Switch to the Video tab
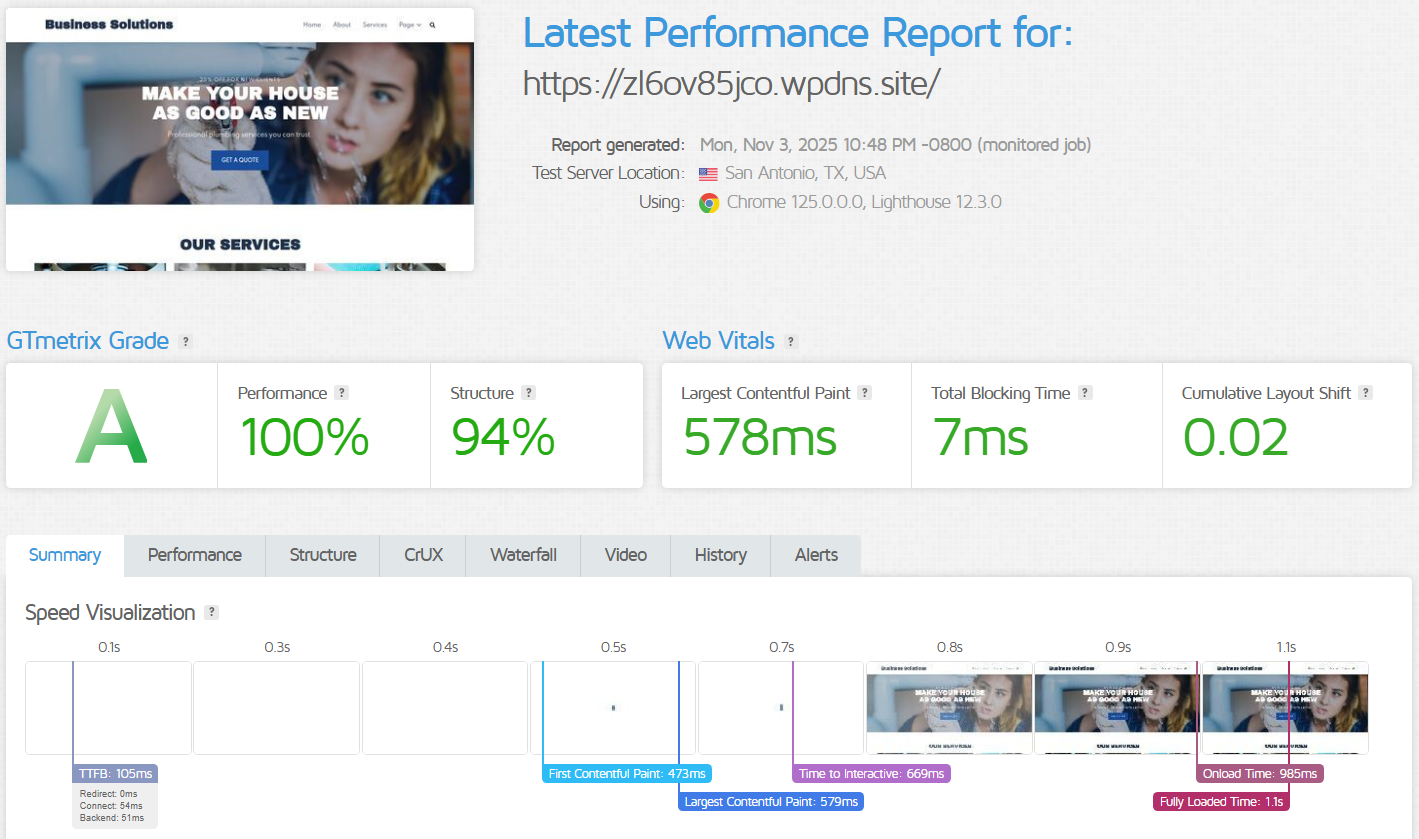This screenshot has height=839, width=1419. tap(625, 555)
